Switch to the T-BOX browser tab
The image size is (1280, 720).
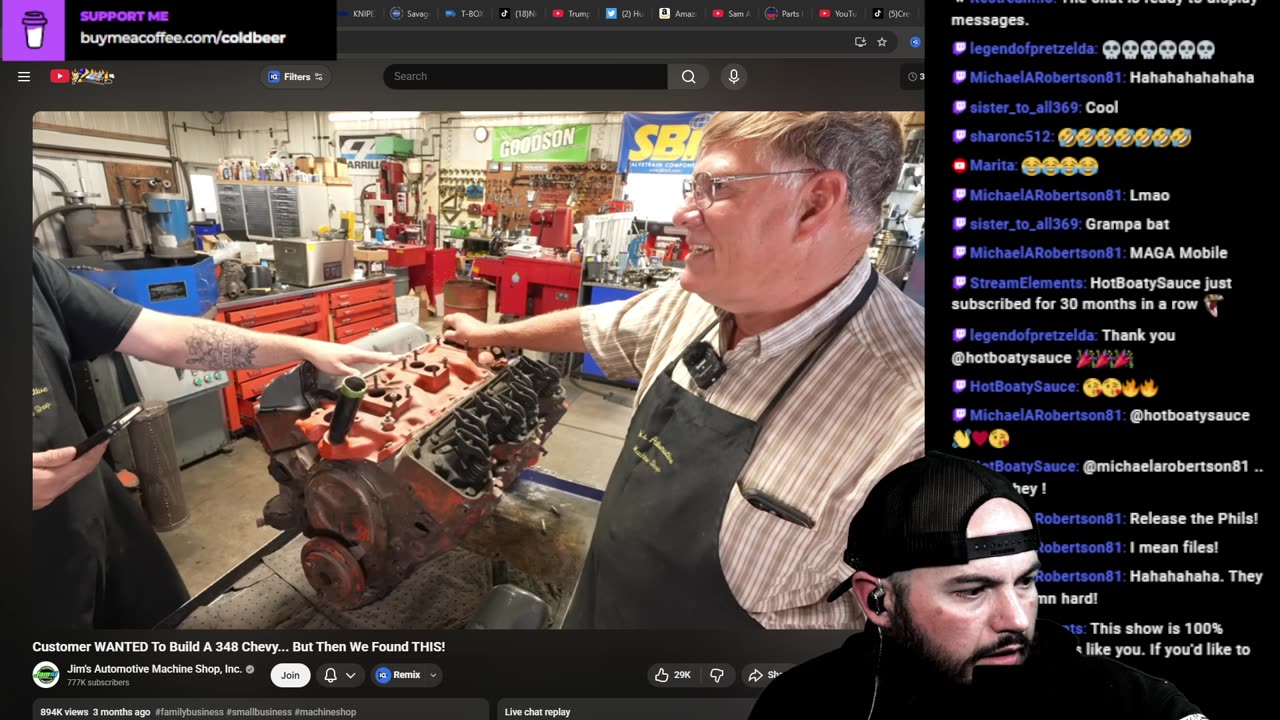point(464,14)
